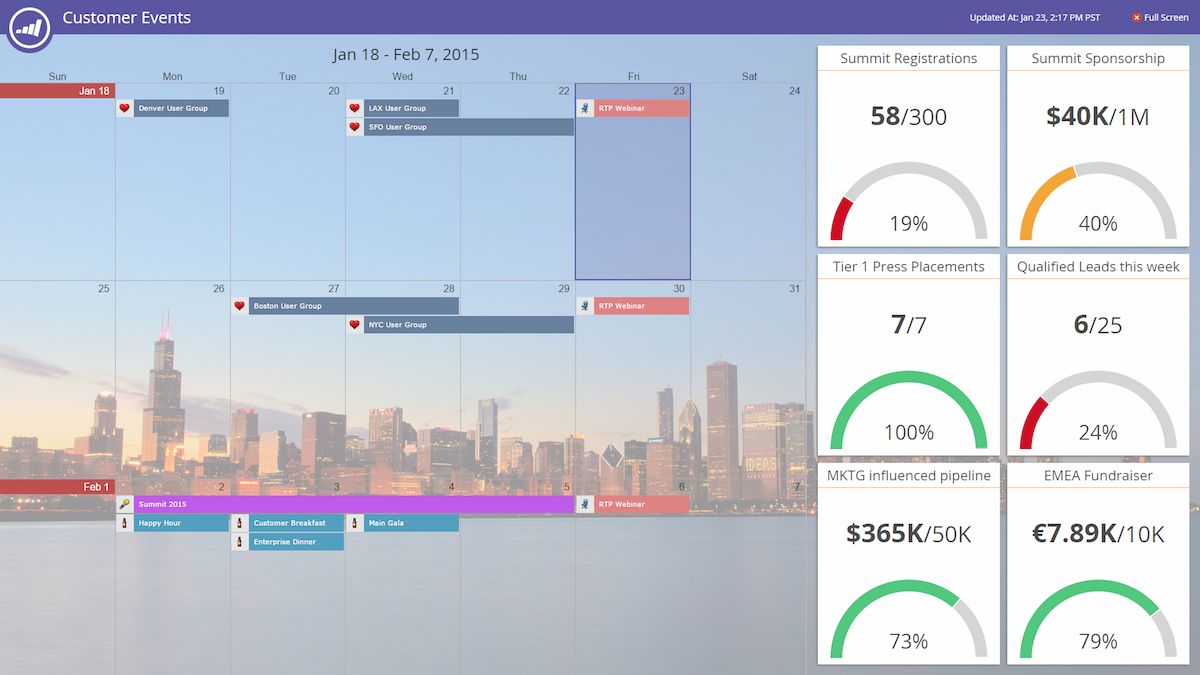The image size is (1200, 675).
Task: Click the 6/25 qualified leads value
Action: point(1098,325)
